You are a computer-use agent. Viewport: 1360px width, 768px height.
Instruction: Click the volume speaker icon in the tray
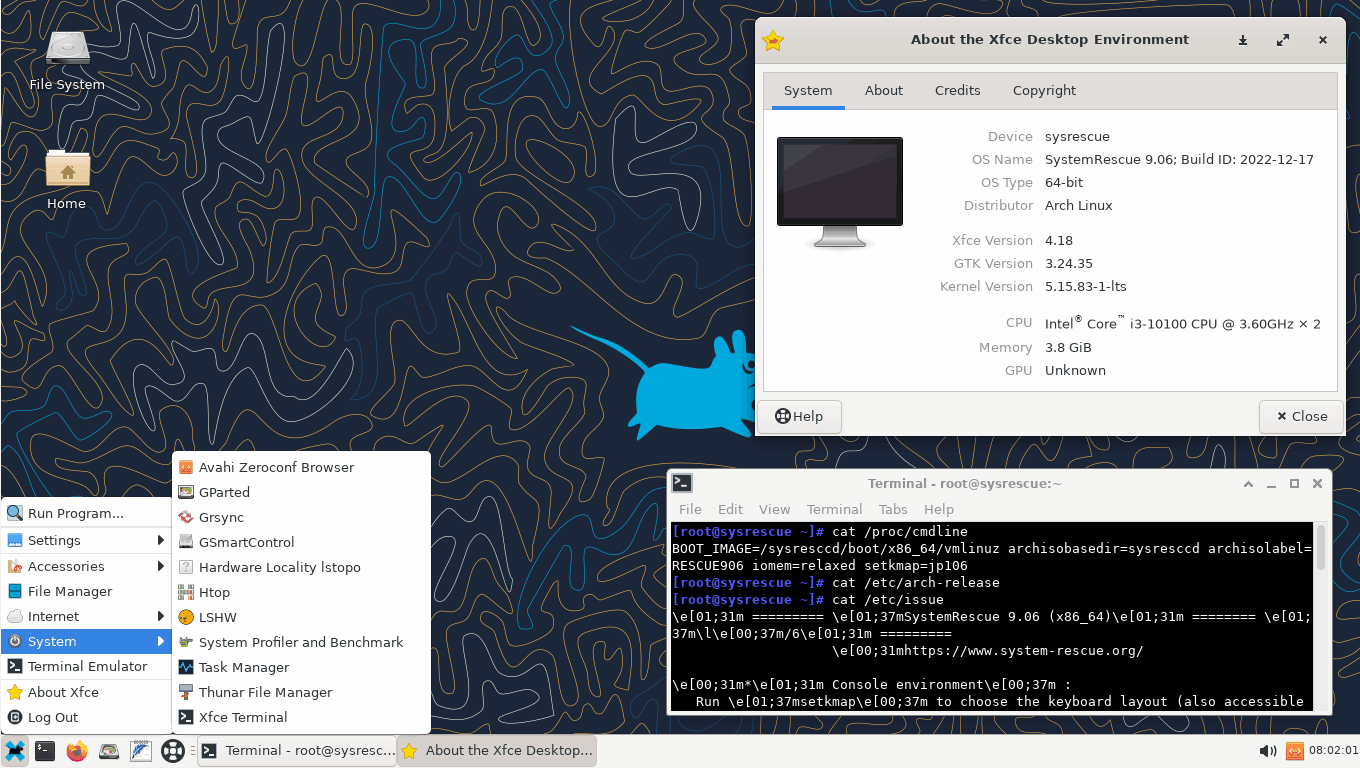click(x=1267, y=751)
